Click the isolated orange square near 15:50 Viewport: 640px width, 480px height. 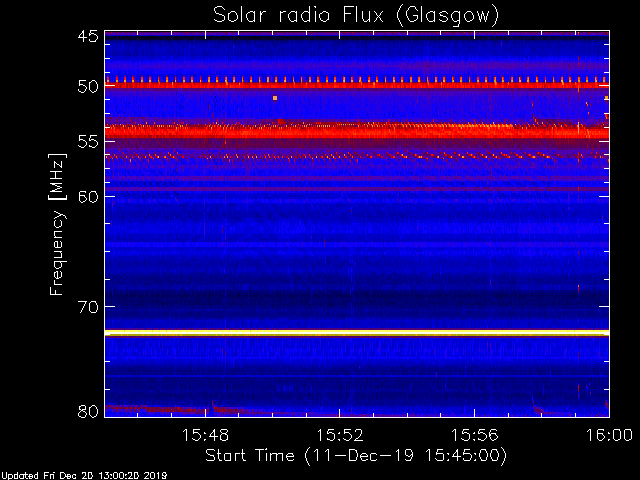coord(275,98)
